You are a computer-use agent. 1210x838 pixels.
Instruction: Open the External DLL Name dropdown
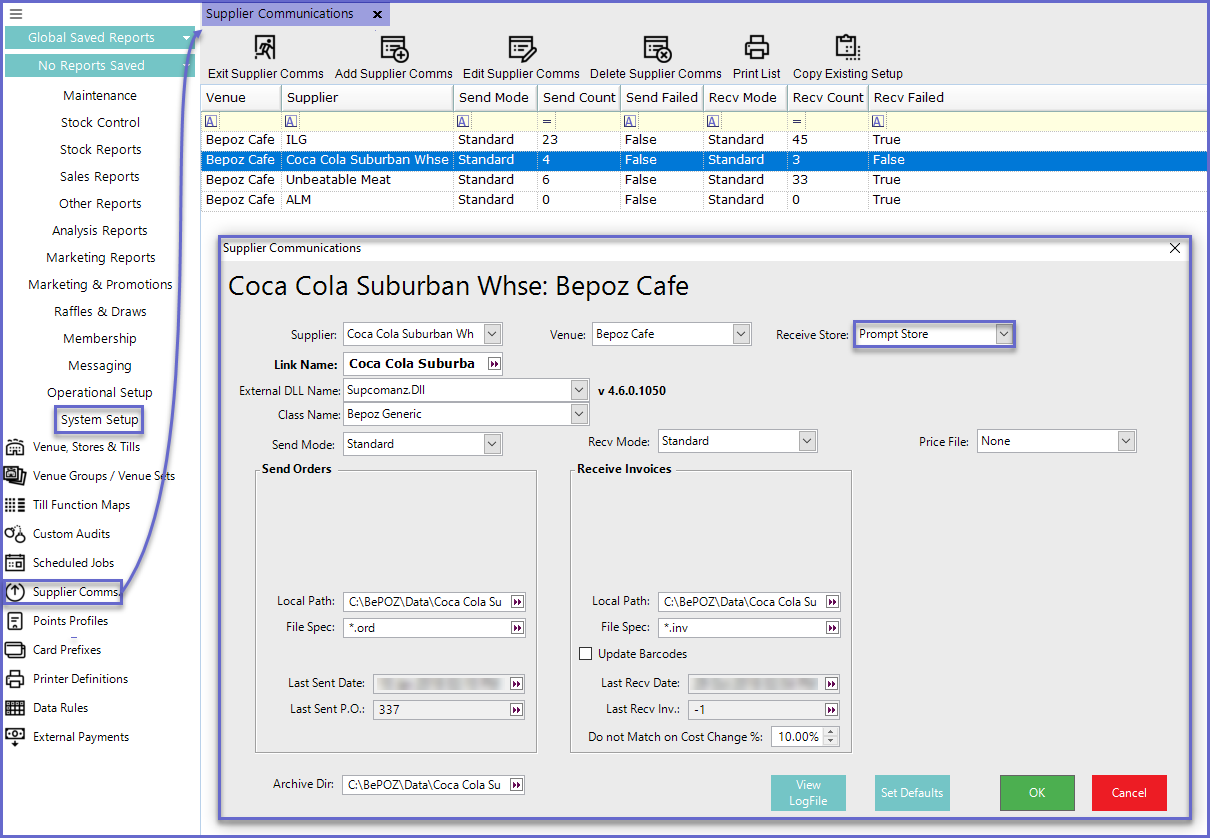578,390
